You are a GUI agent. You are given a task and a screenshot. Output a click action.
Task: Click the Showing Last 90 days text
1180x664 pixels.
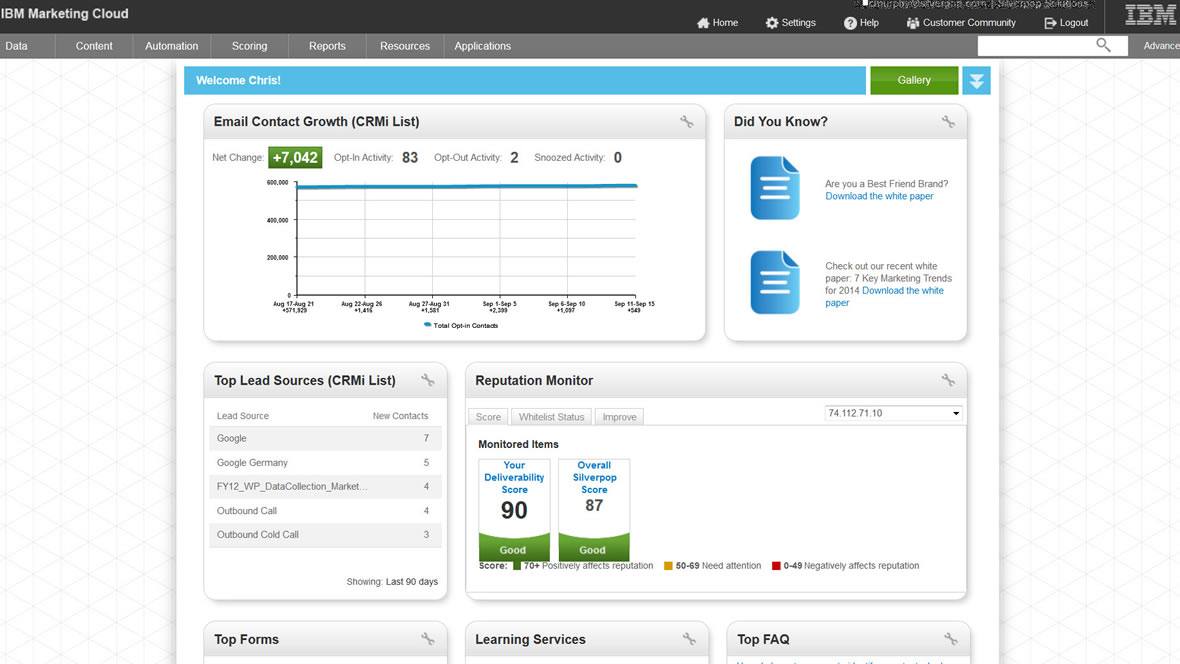click(392, 581)
